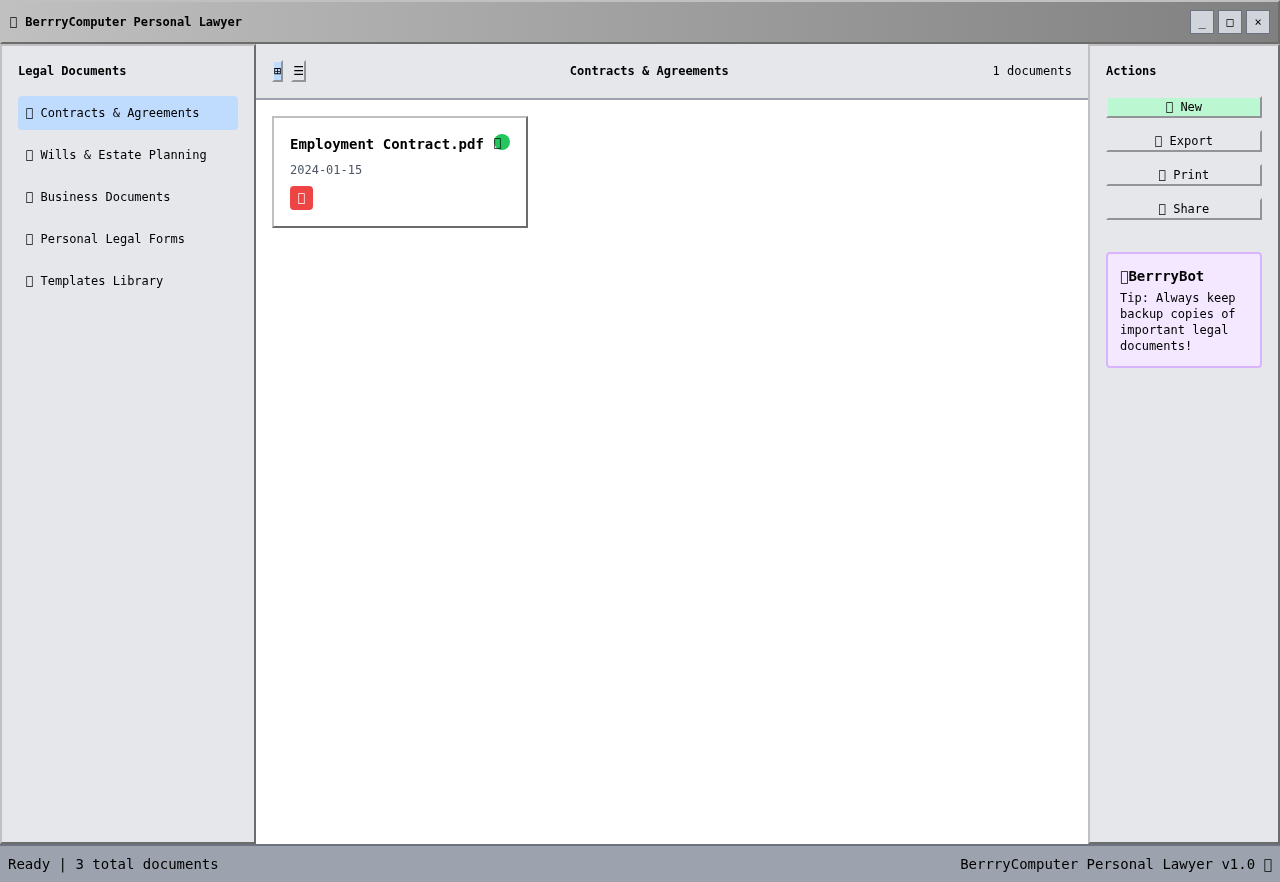Switch to grid view layout
The height and width of the screenshot is (882, 1280).
[x=277, y=71]
